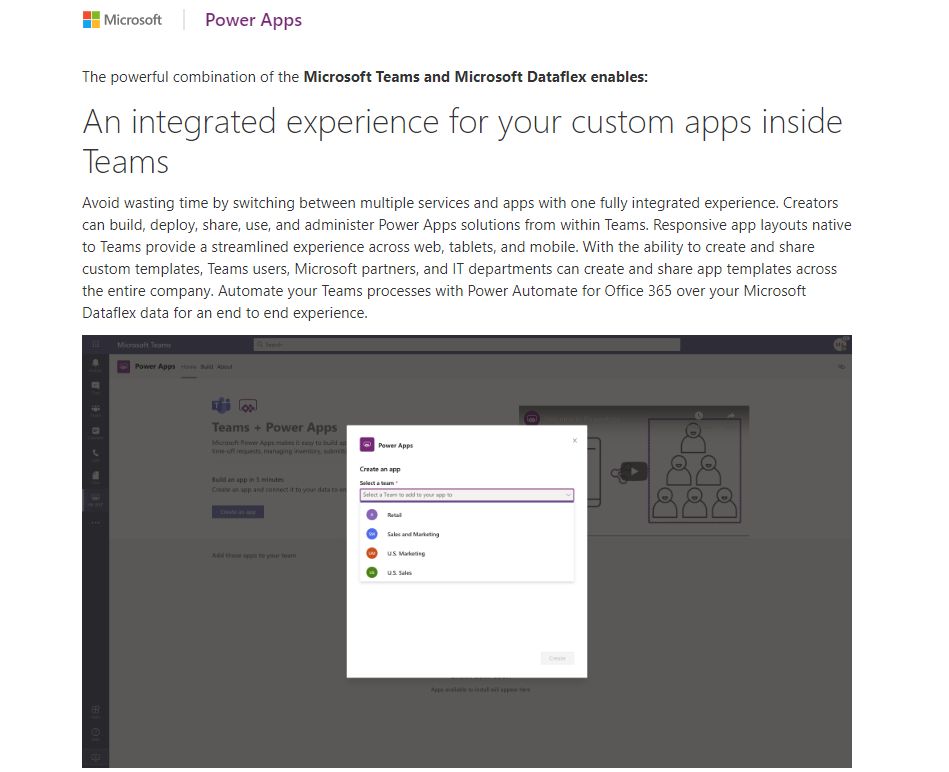
Task: Open Teams icon in the left sidebar
Action: click(96, 410)
